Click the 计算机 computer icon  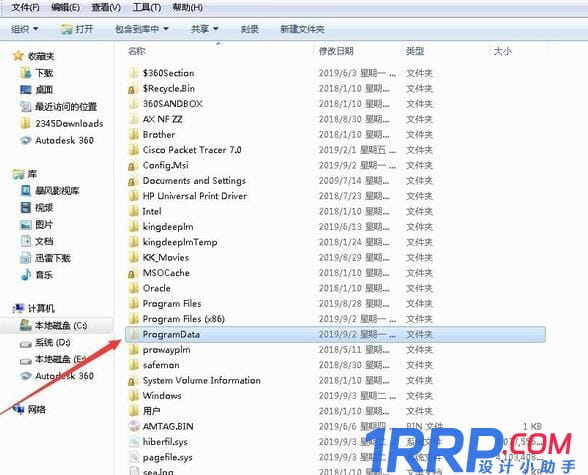18,309
